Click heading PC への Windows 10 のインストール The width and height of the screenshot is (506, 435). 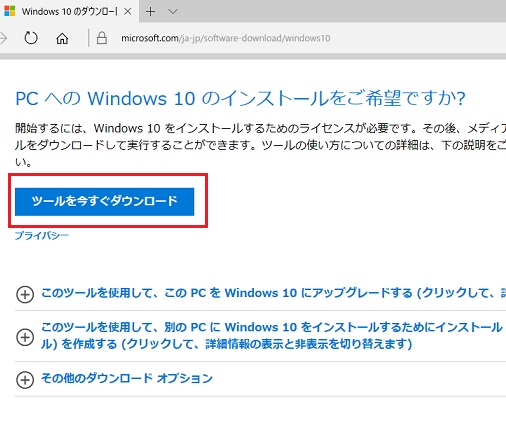240,99
